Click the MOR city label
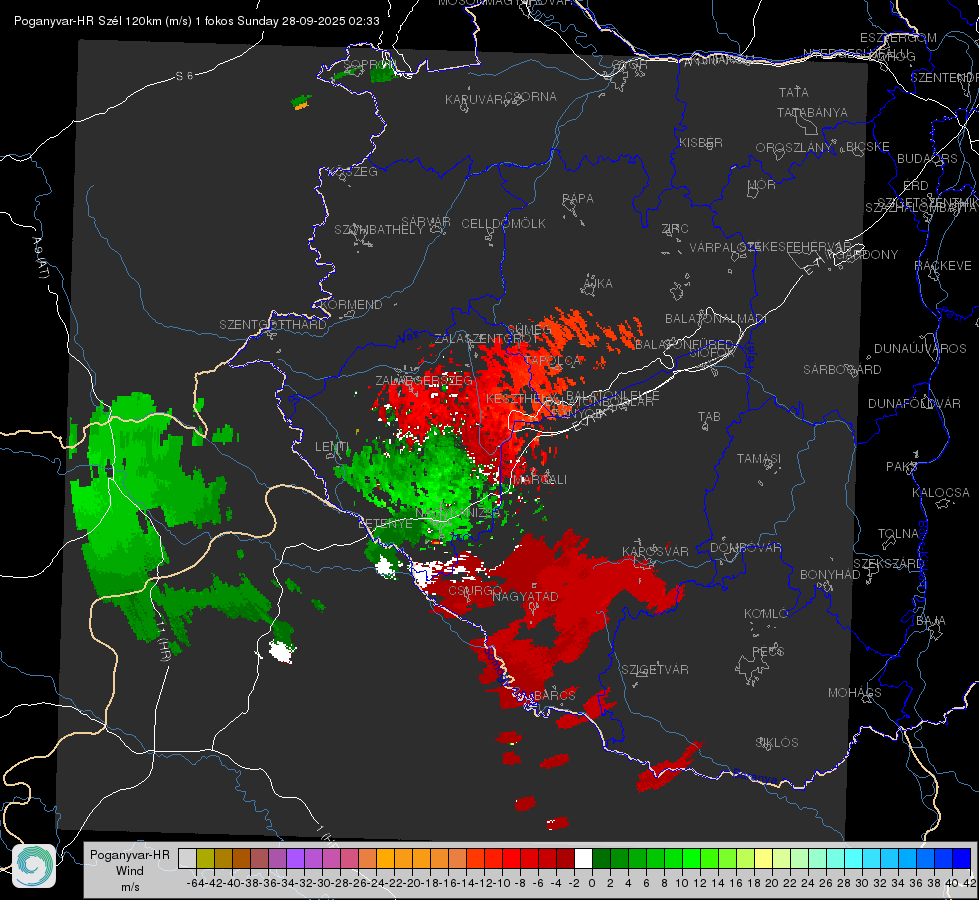Screen dimensions: 979x900 click(762, 184)
